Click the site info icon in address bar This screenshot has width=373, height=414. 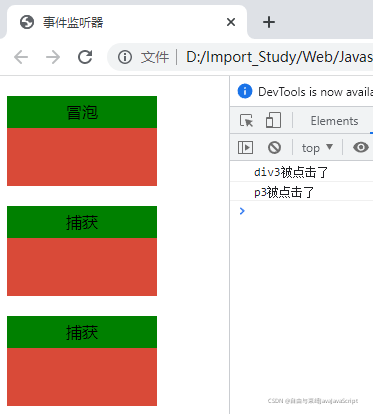pos(125,57)
